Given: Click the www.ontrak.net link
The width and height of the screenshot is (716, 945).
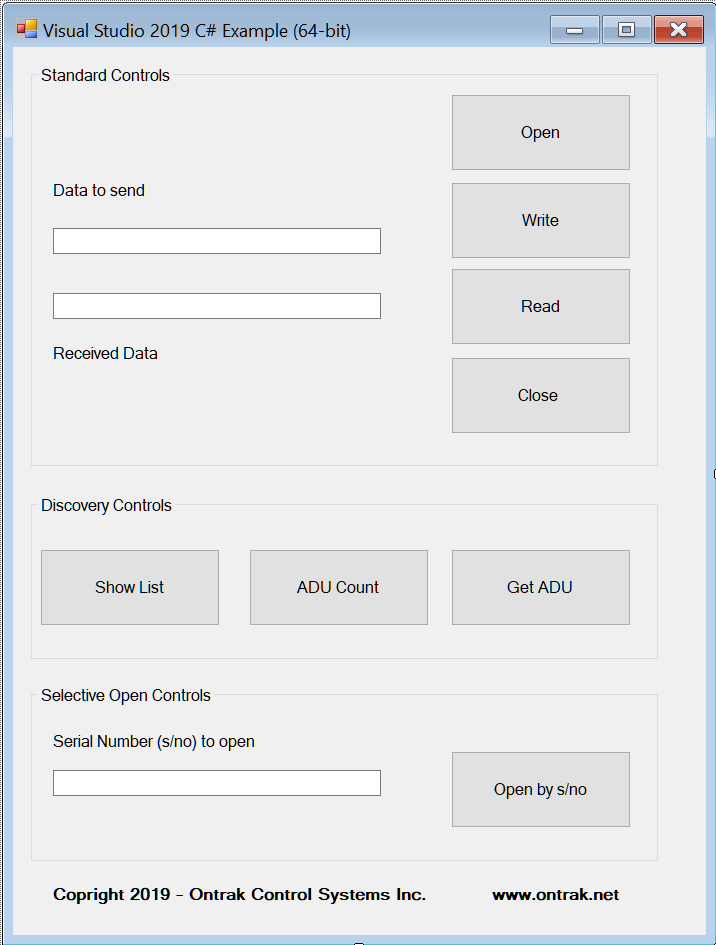Looking at the screenshot, I should coord(555,894).
